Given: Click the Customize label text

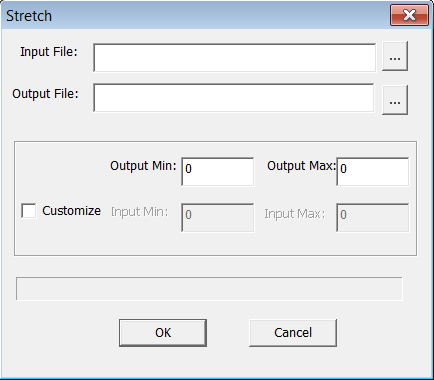Looking at the screenshot, I should pos(71,211).
